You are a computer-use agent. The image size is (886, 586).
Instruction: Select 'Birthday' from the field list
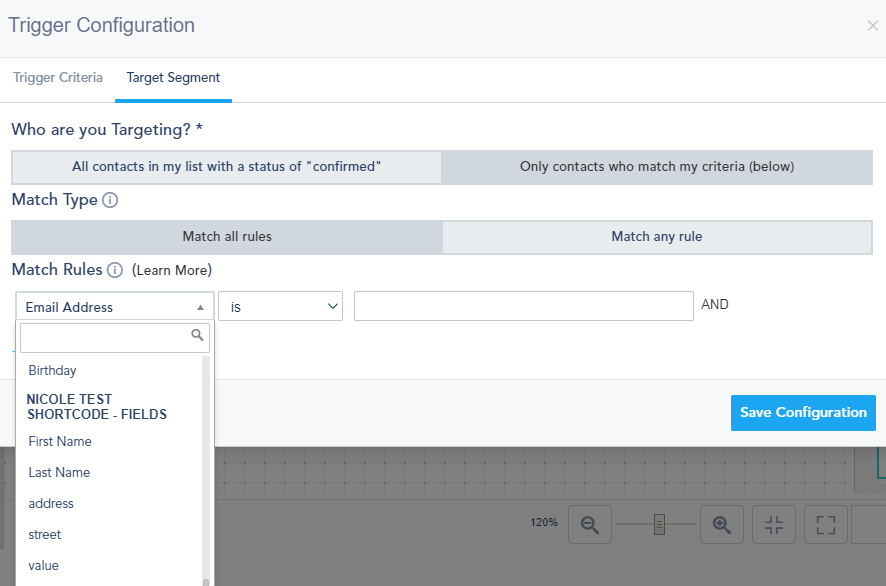tap(53, 370)
